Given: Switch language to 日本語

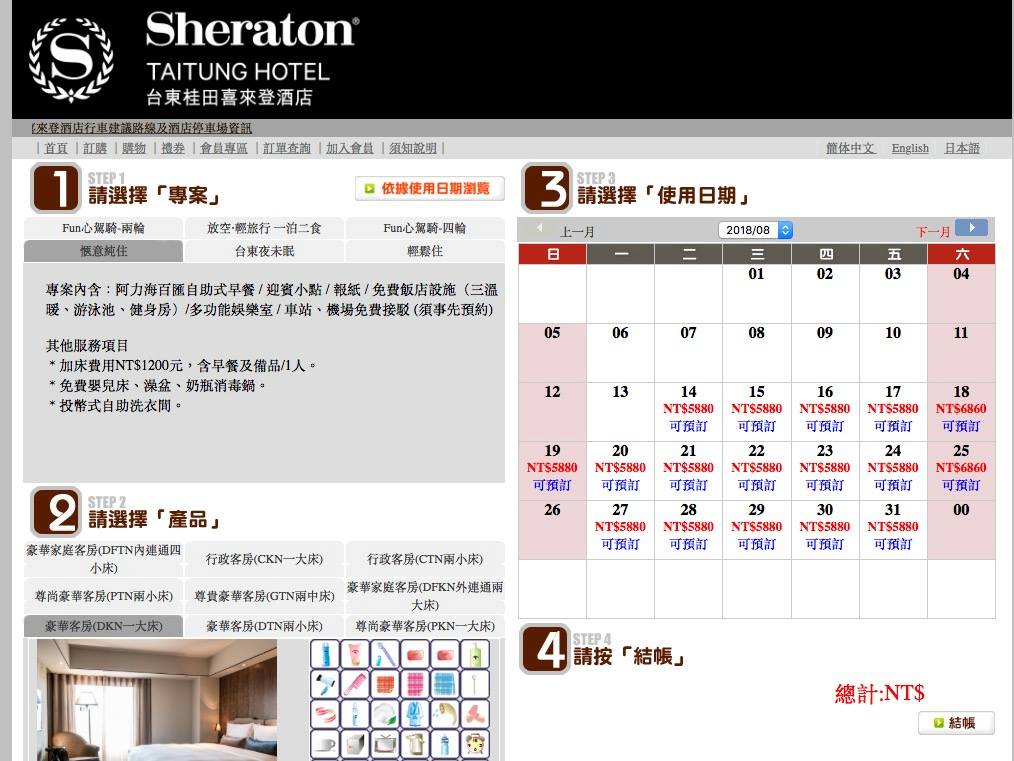Looking at the screenshot, I should click(962, 148).
